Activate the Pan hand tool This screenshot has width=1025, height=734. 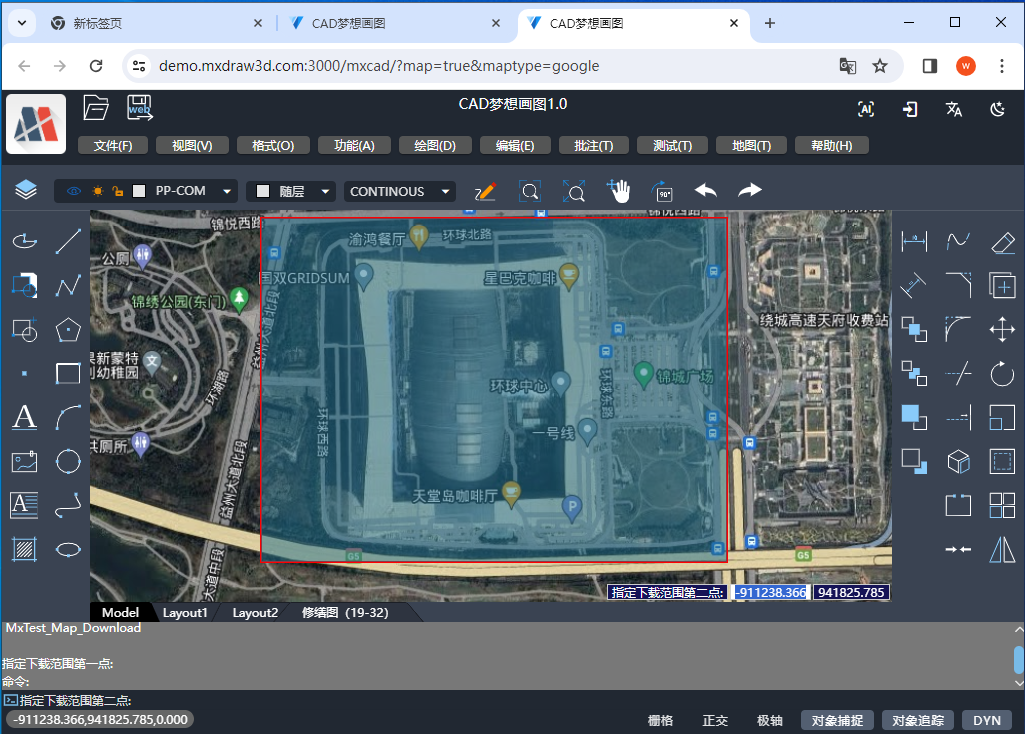pyautogui.click(x=618, y=191)
